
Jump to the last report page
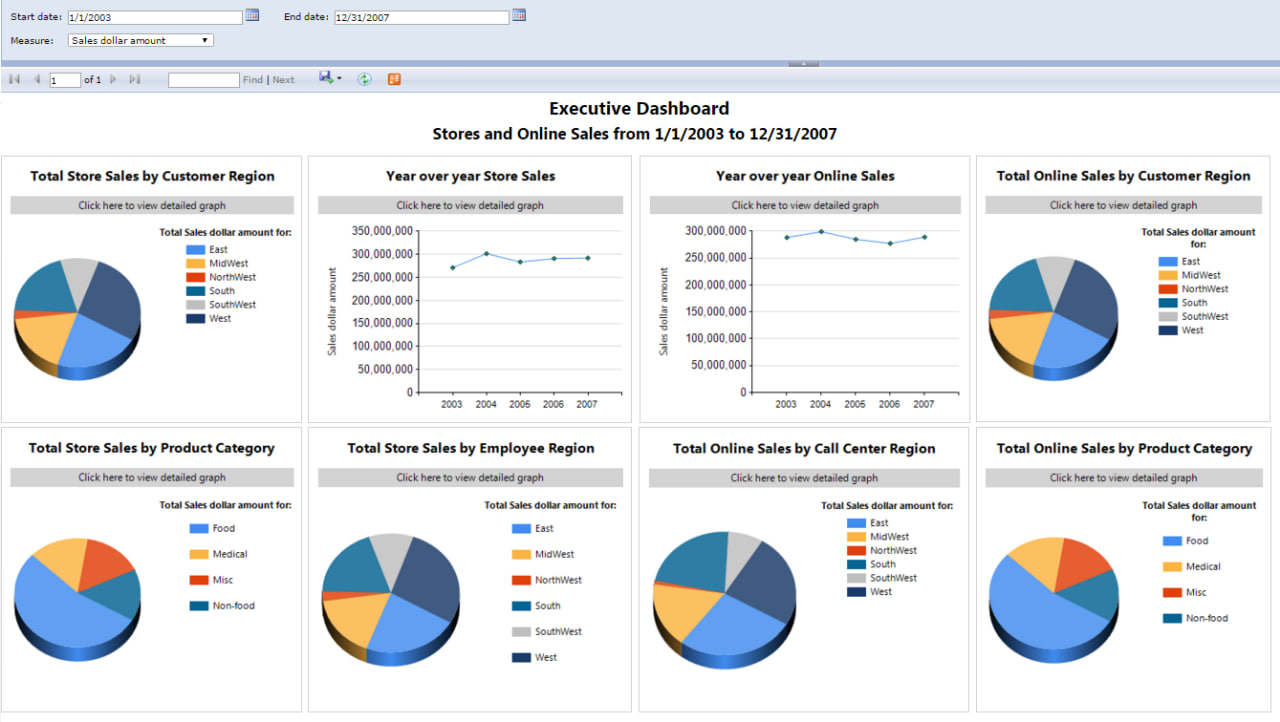click(135, 79)
